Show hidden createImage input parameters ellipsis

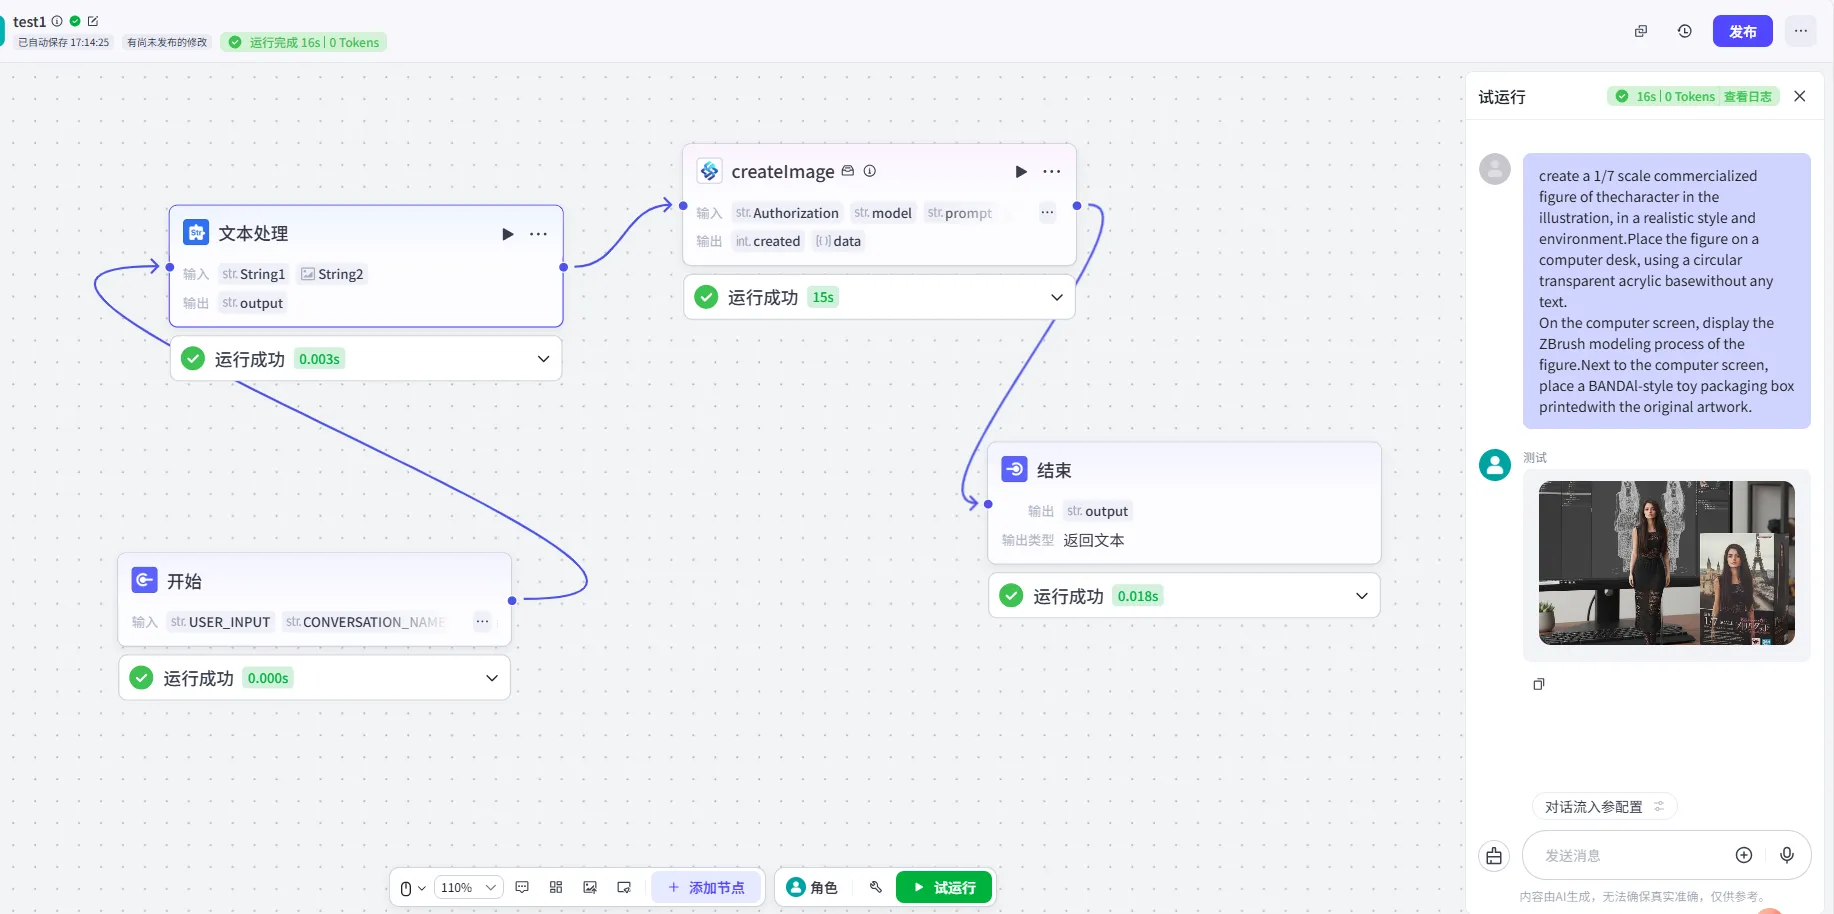tap(1047, 212)
